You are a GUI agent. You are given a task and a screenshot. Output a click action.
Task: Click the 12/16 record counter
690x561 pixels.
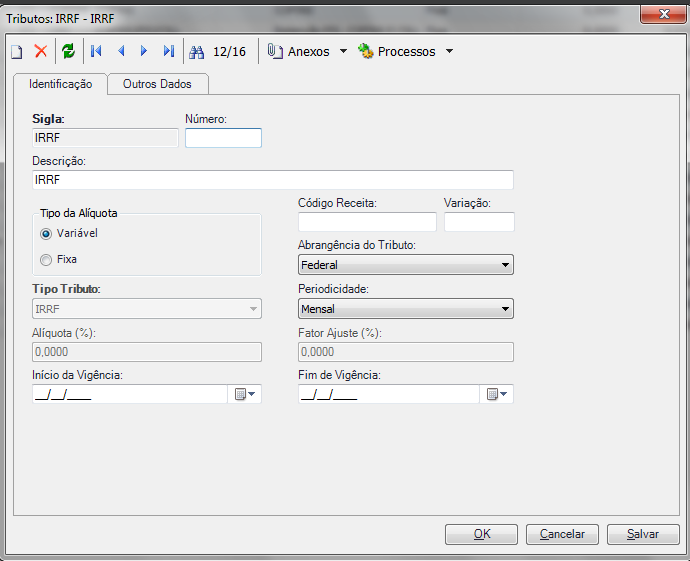(229, 51)
